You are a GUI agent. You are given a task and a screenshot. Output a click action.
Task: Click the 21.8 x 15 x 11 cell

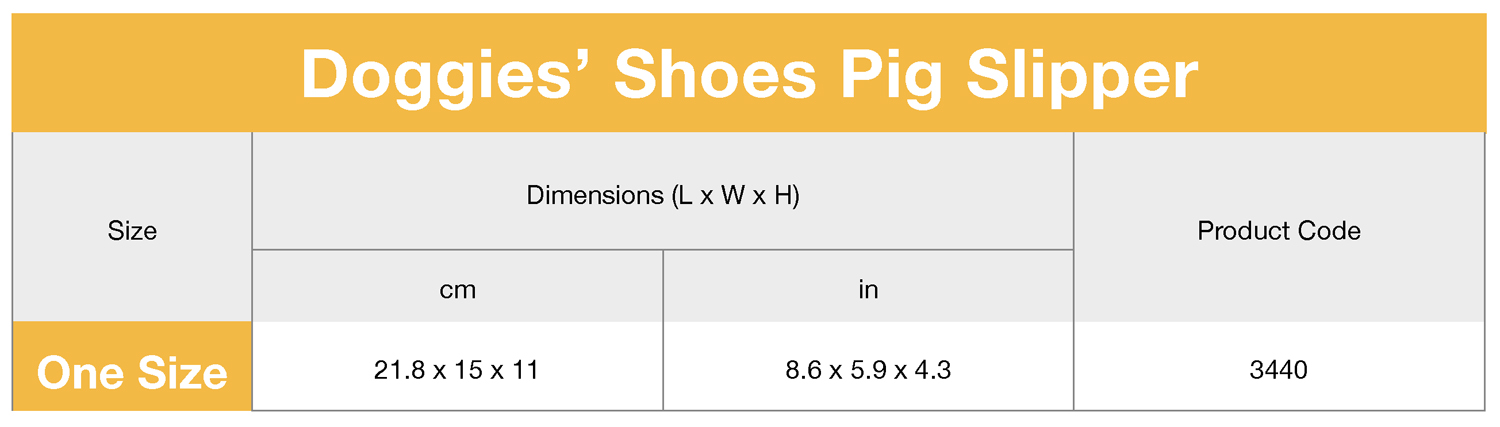tap(457, 370)
